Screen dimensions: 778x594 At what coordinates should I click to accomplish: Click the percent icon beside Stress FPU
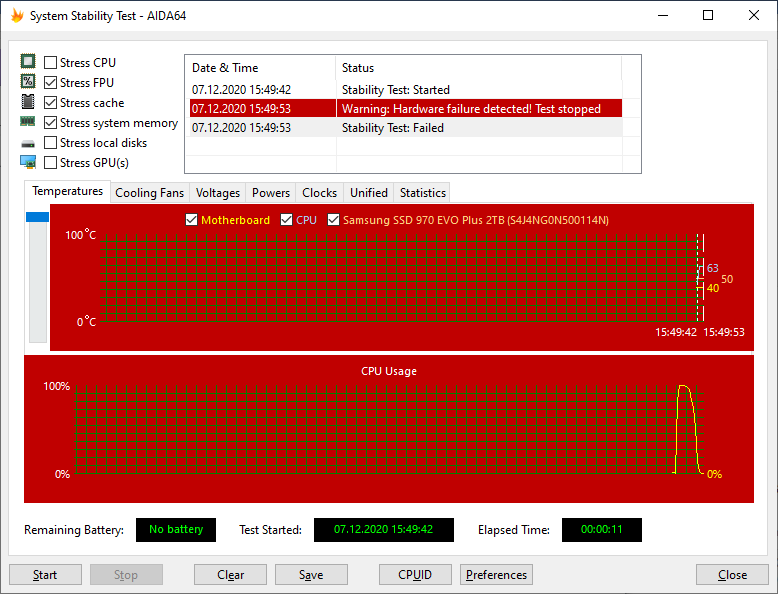point(28,81)
